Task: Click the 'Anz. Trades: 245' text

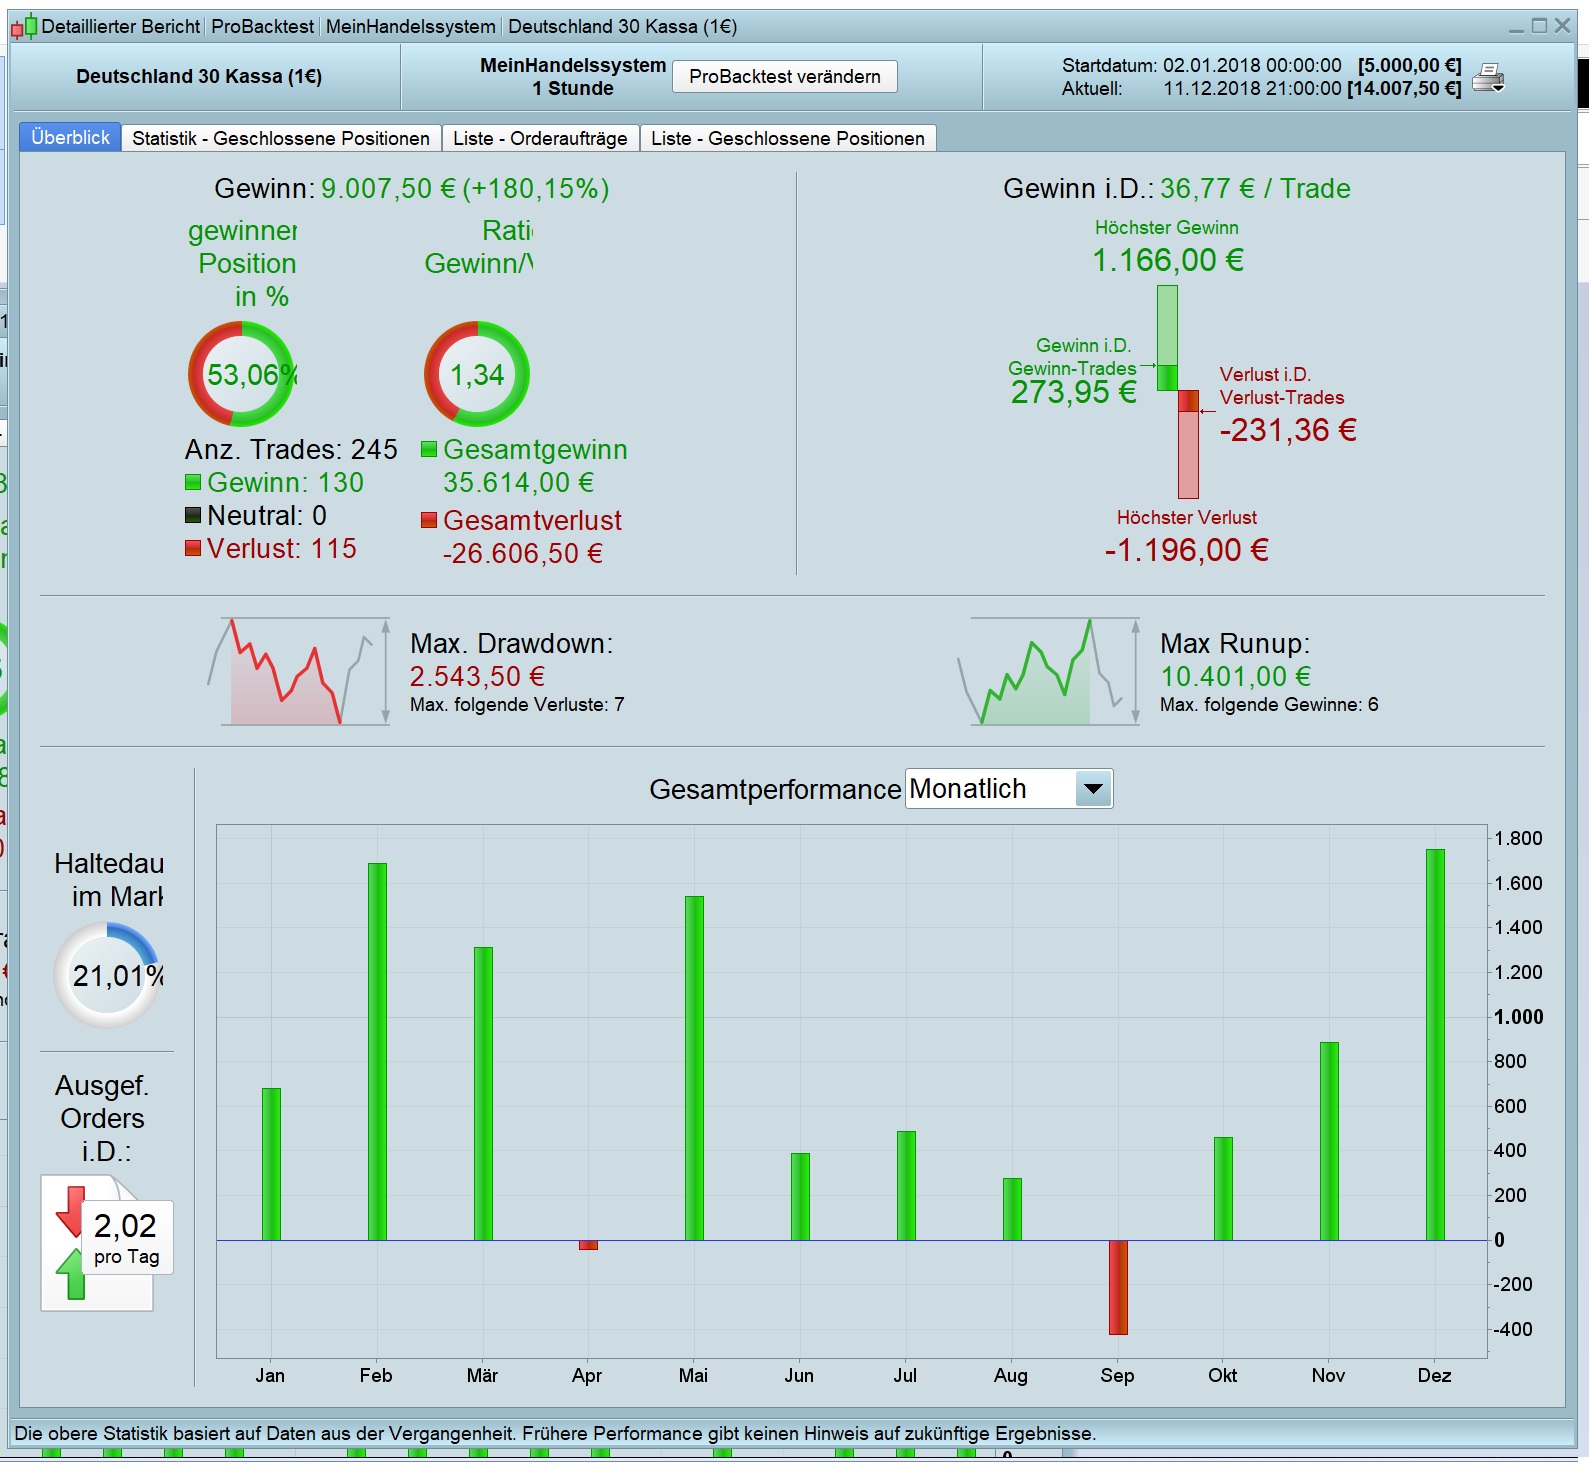Action: (x=291, y=449)
